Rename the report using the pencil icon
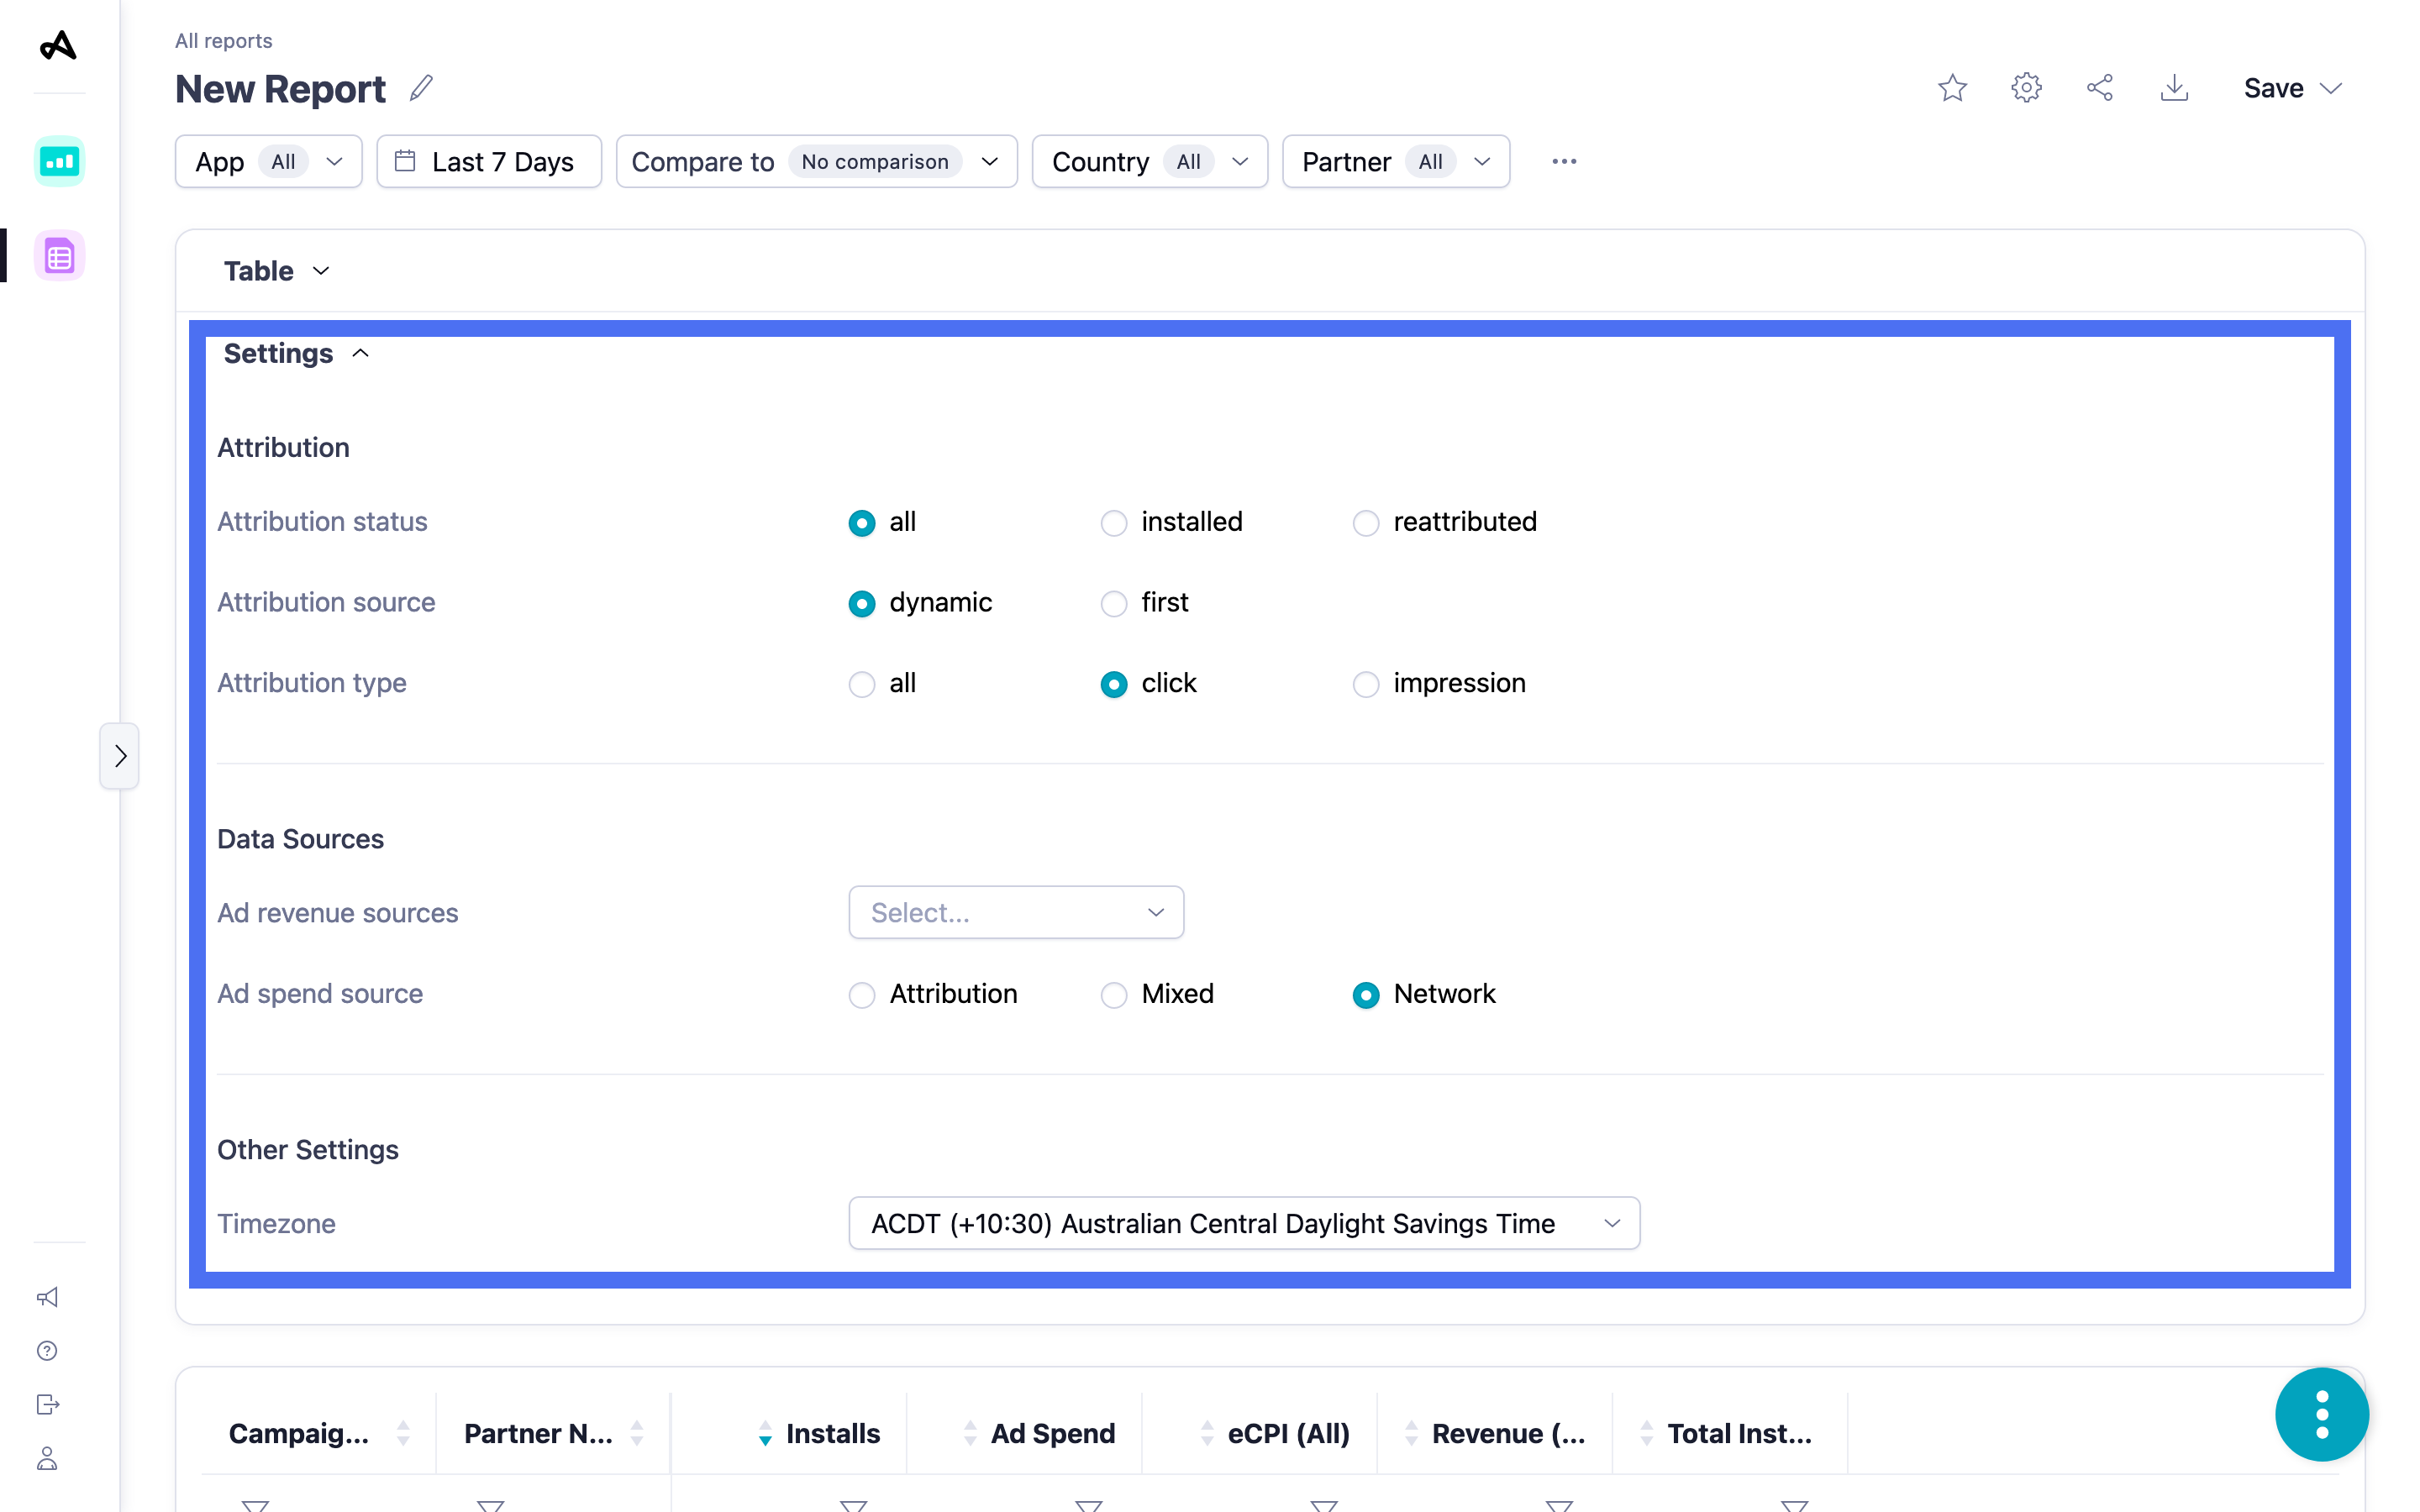 (421, 88)
